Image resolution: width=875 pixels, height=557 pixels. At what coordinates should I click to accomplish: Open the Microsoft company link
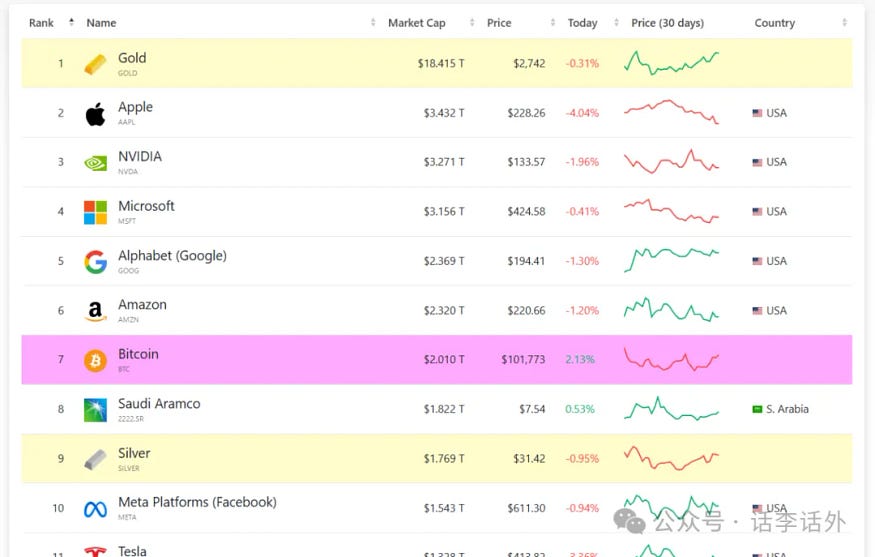coord(146,206)
